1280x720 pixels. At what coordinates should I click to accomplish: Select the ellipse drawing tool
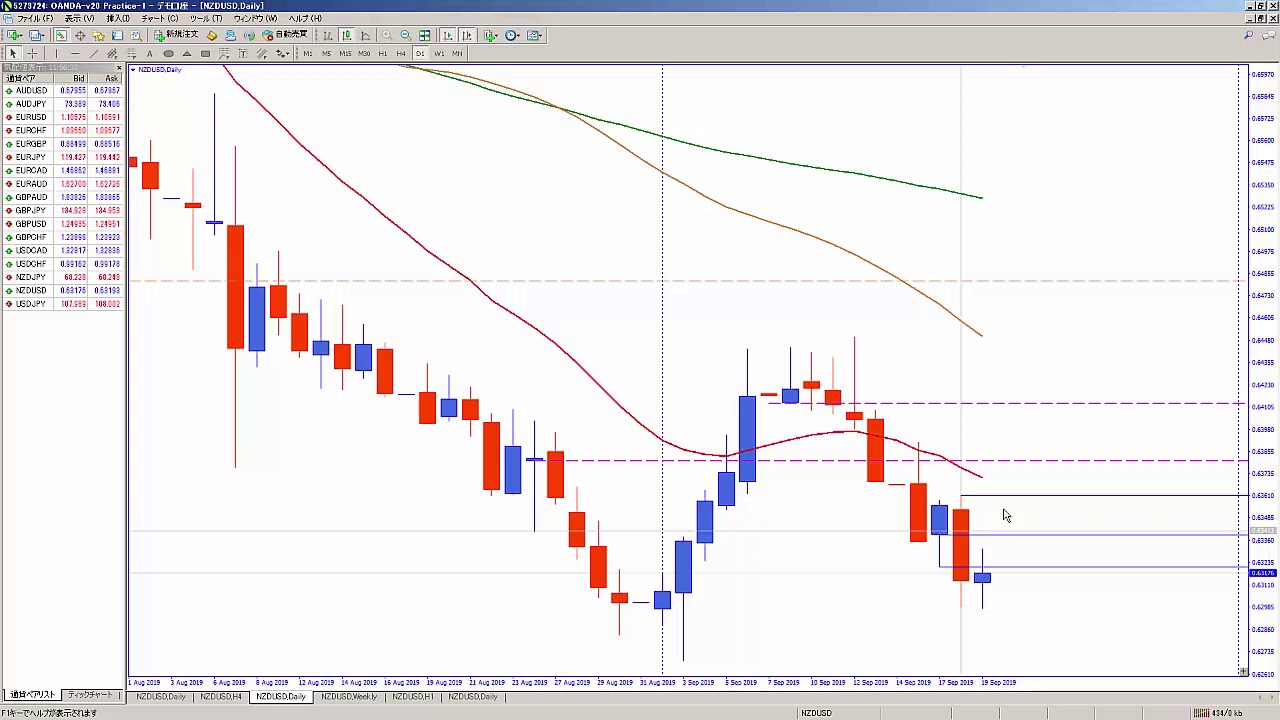[x=168, y=53]
